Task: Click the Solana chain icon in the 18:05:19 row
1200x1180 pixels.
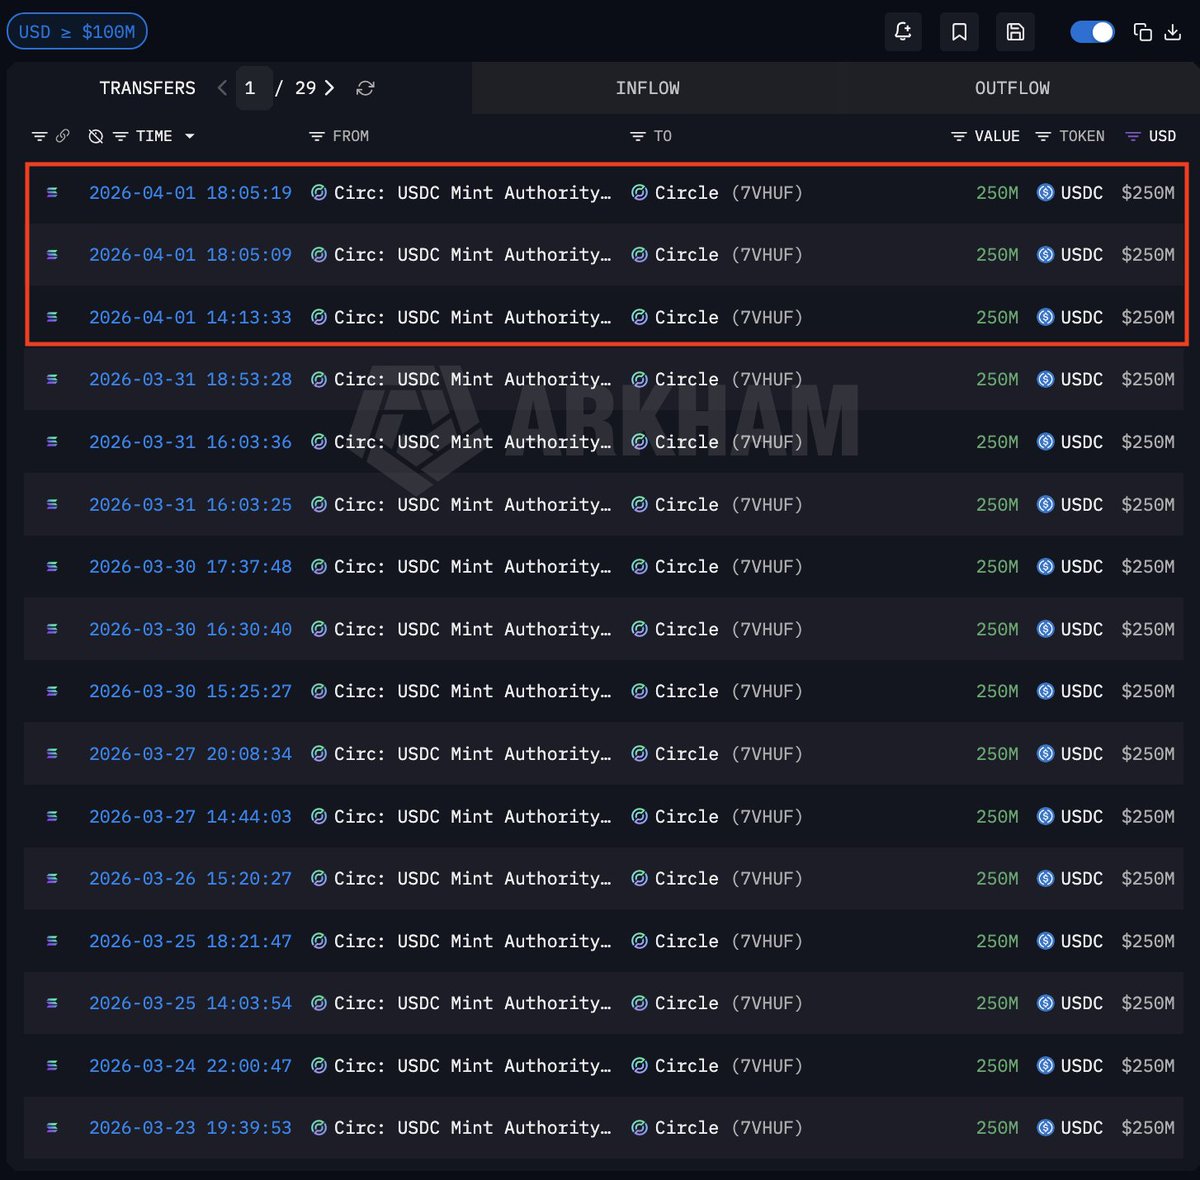Action: 52,193
